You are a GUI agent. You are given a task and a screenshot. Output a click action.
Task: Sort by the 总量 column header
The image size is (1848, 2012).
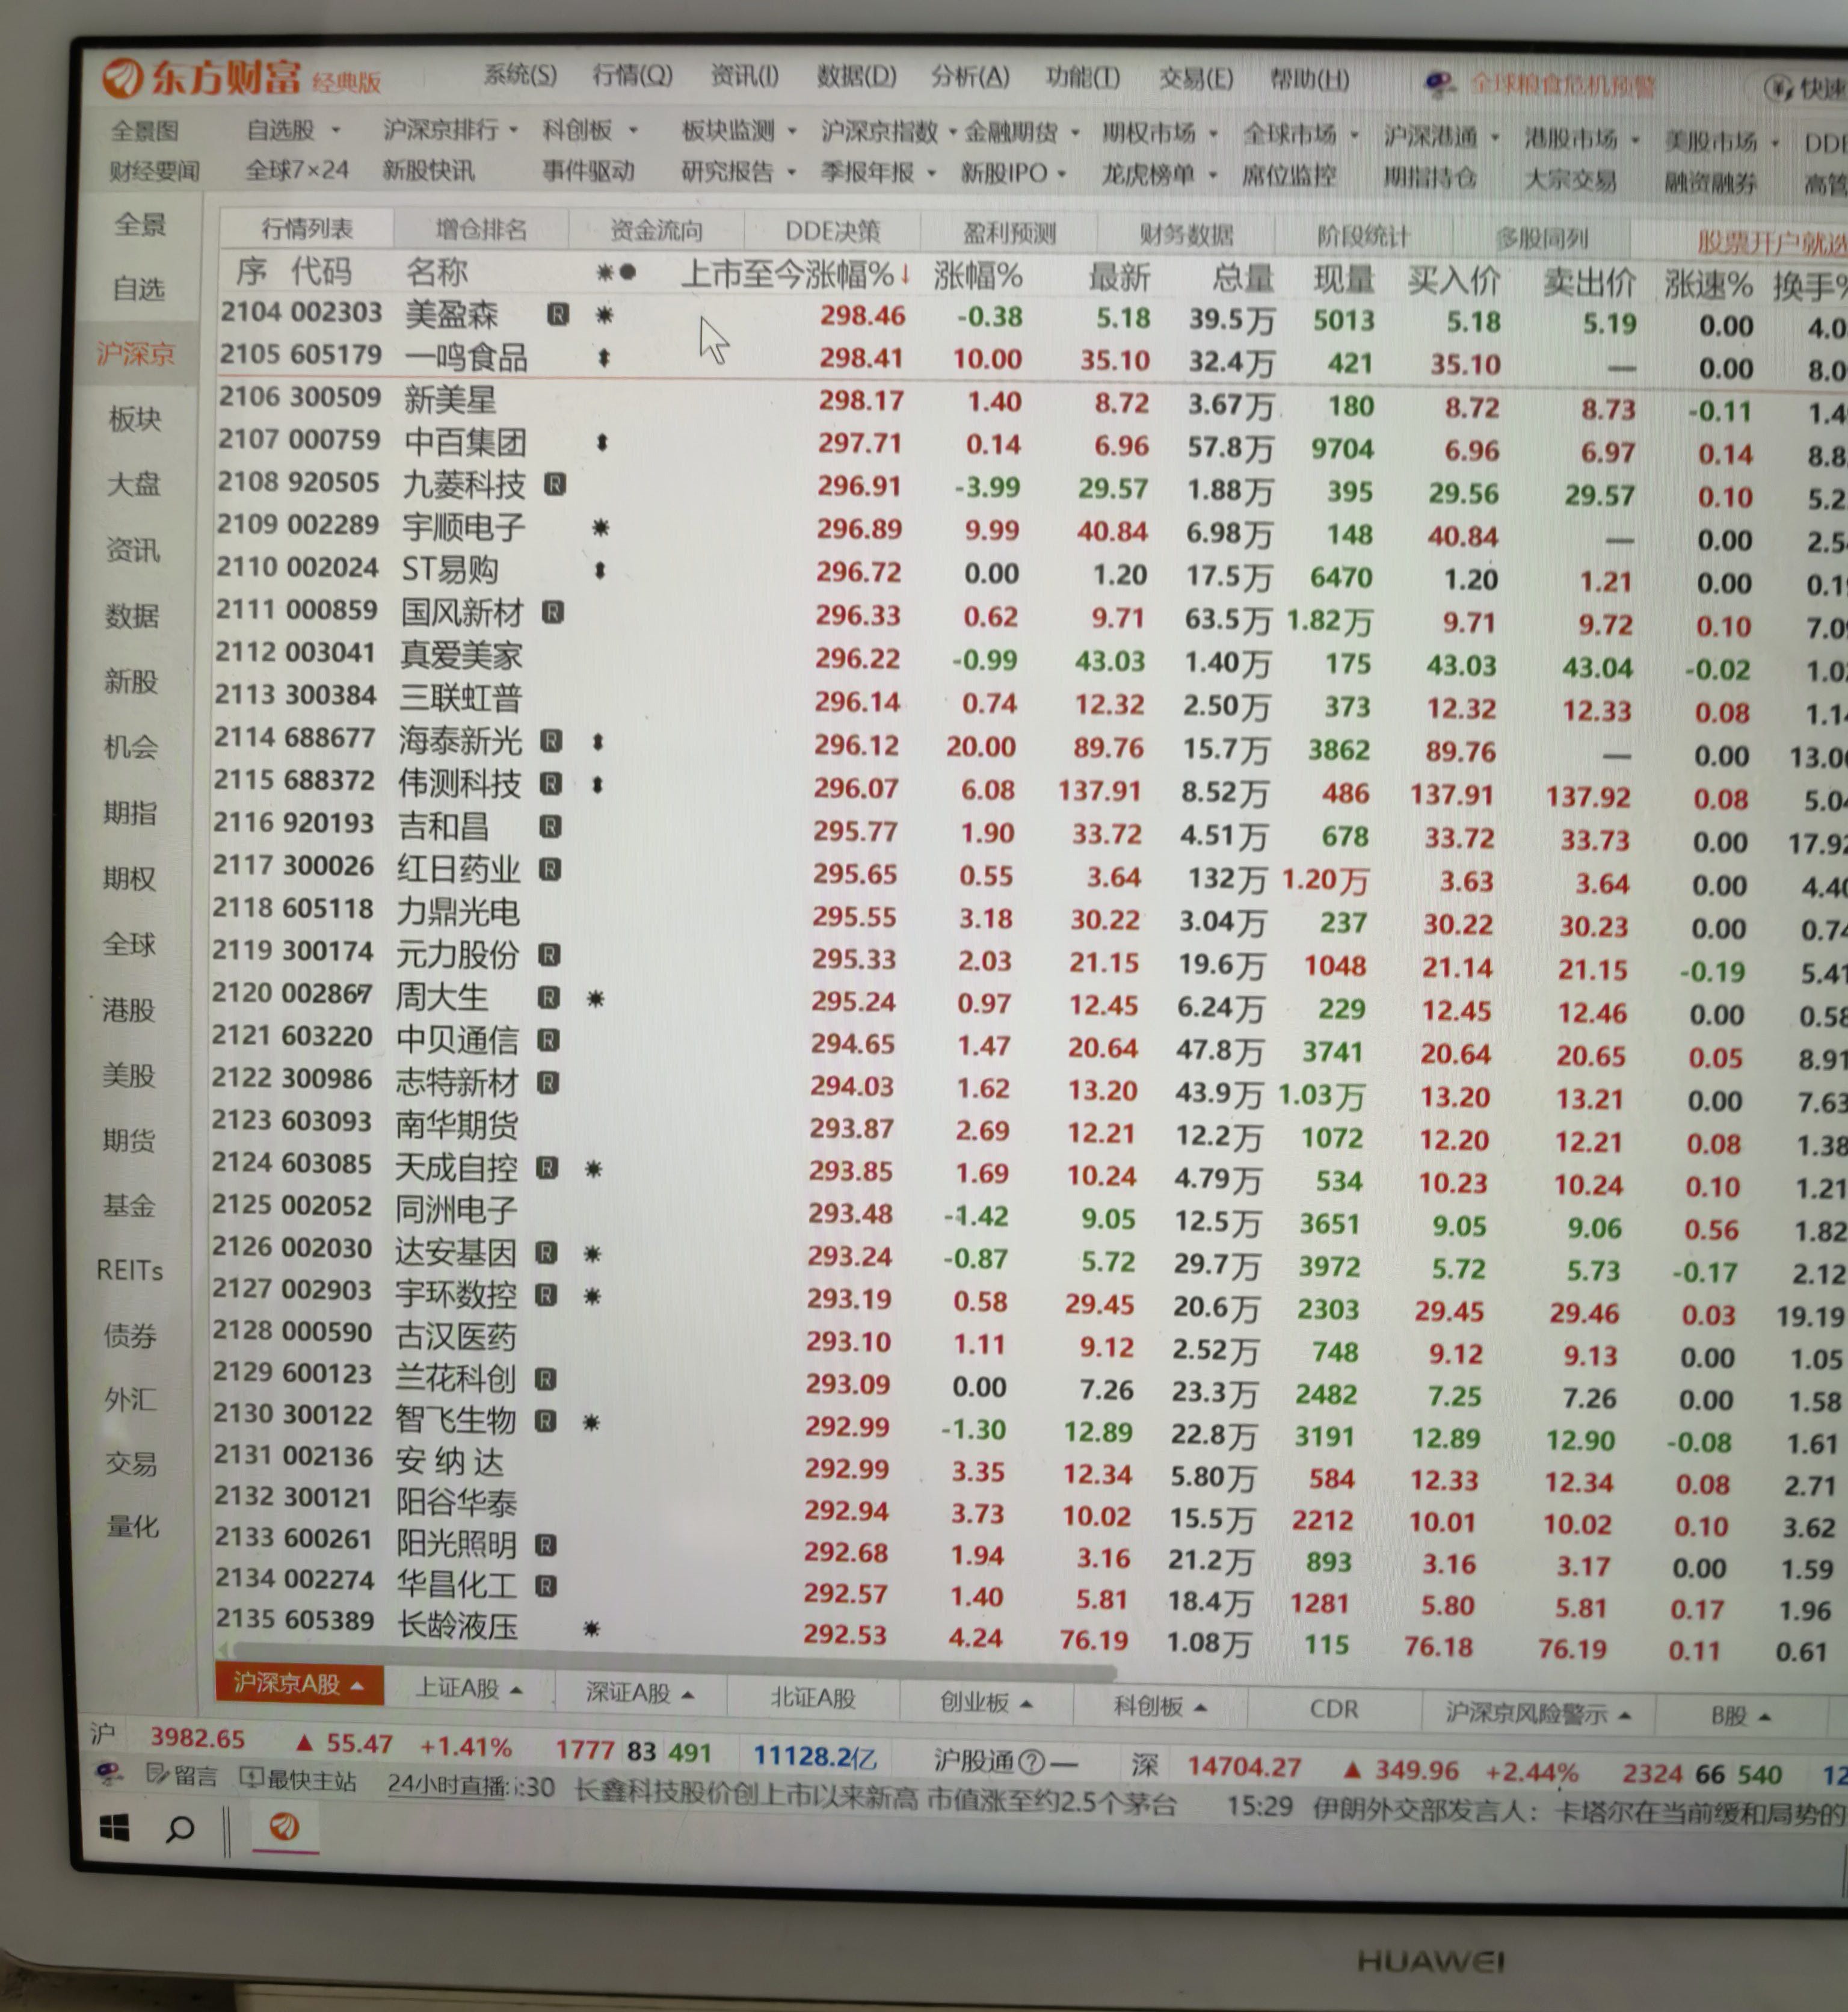1243,279
